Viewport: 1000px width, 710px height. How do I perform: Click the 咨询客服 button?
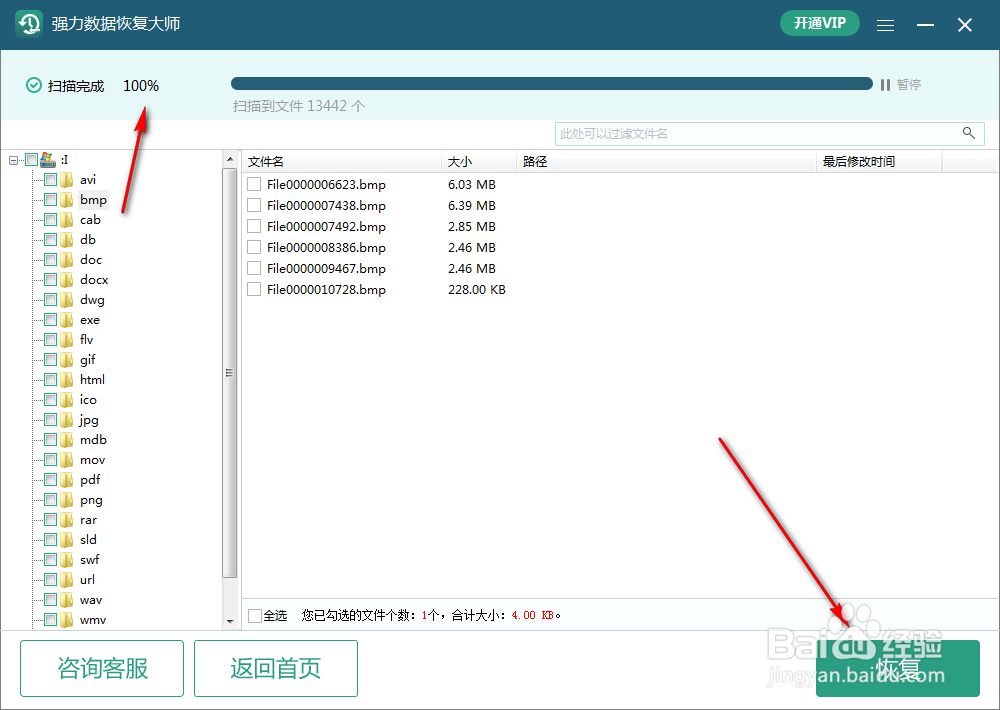102,669
